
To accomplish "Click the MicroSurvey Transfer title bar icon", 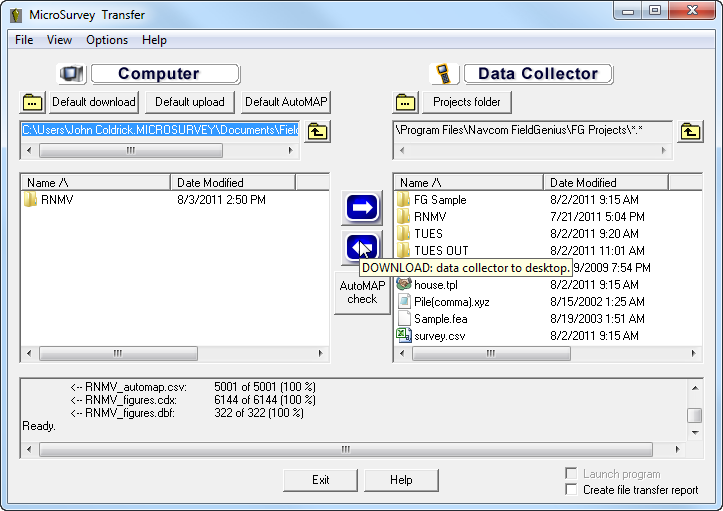I will (x=17, y=15).
